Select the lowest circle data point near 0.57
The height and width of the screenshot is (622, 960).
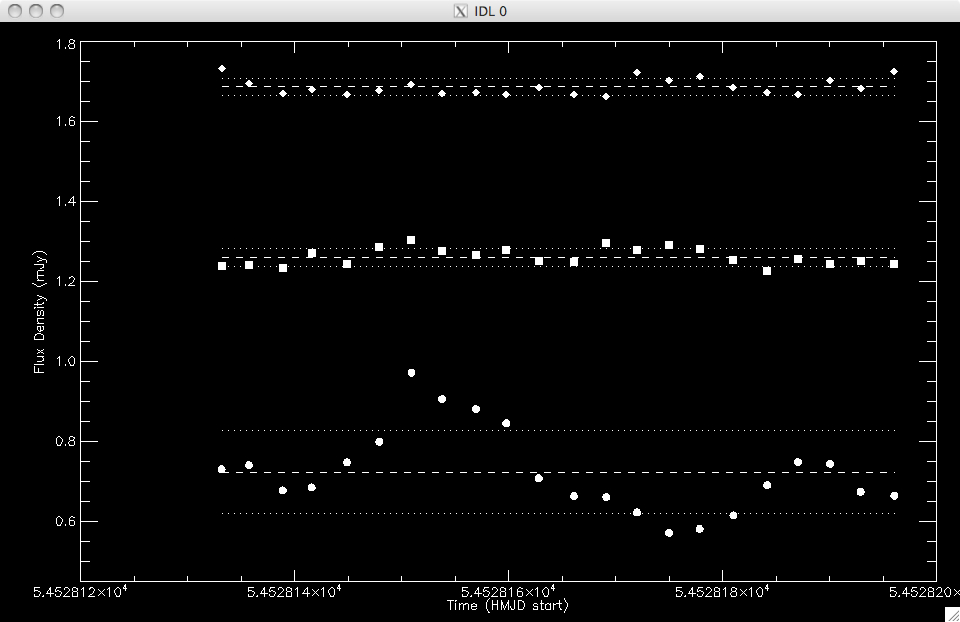pyautogui.click(x=669, y=533)
